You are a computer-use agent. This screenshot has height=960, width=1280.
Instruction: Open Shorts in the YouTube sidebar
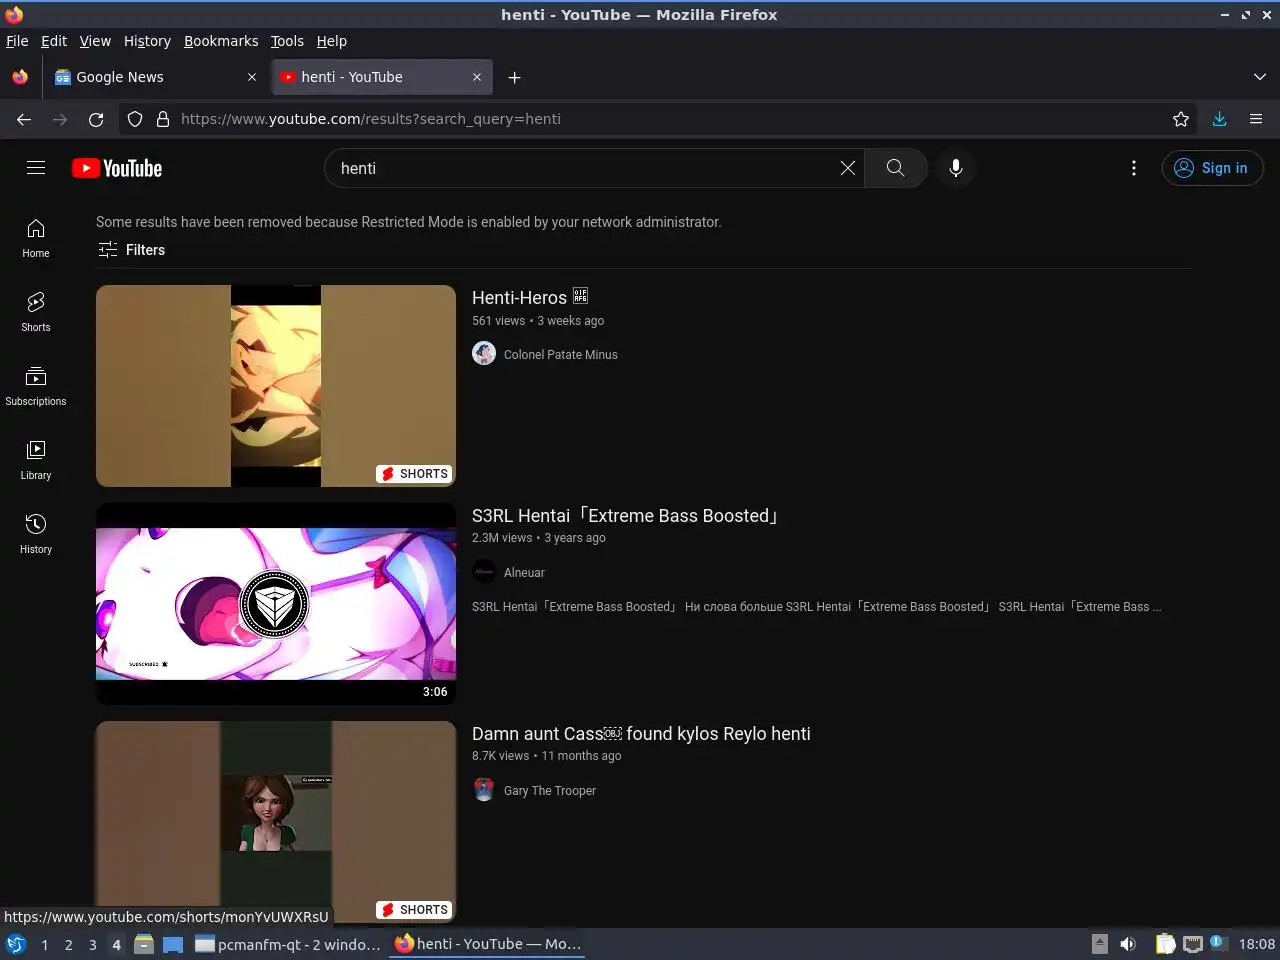[36, 313]
